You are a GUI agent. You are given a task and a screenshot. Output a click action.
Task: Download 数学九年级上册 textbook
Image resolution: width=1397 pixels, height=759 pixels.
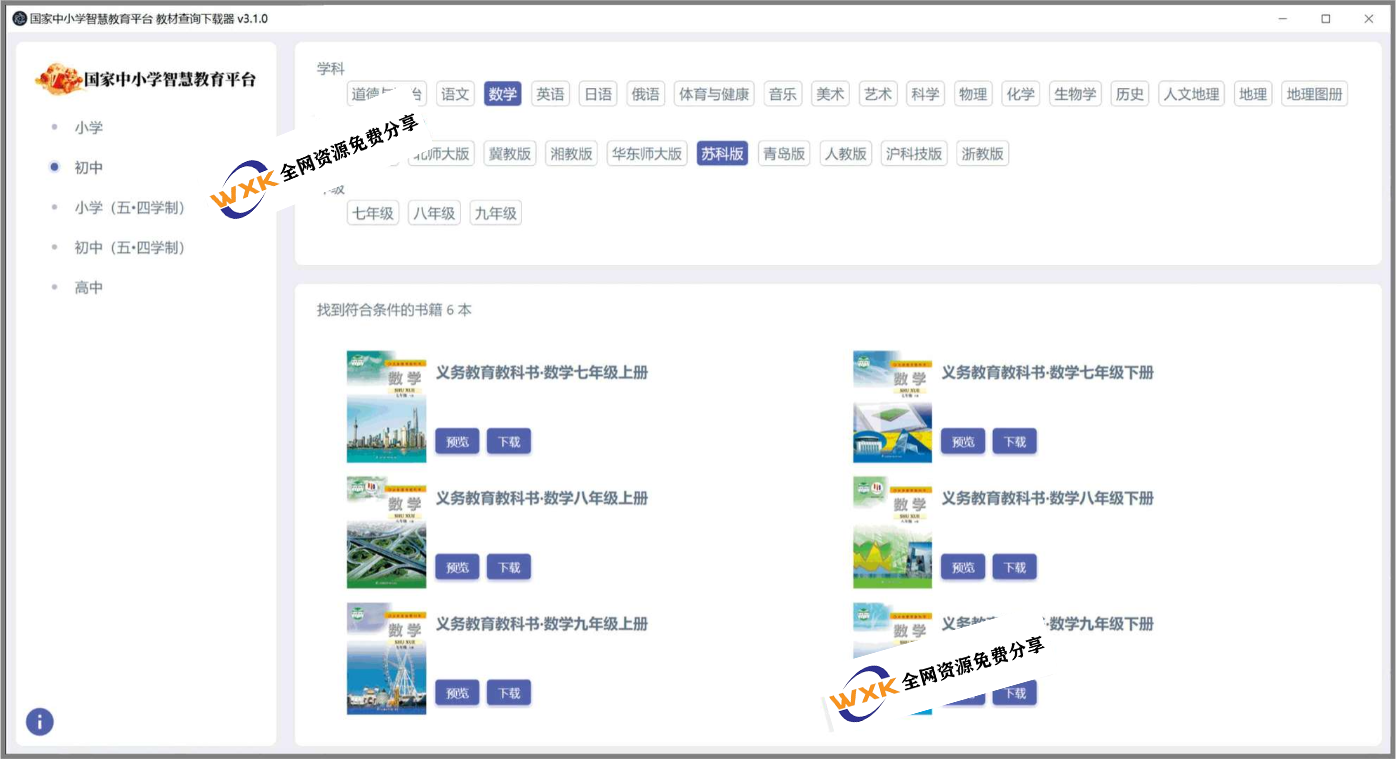click(509, 693)
